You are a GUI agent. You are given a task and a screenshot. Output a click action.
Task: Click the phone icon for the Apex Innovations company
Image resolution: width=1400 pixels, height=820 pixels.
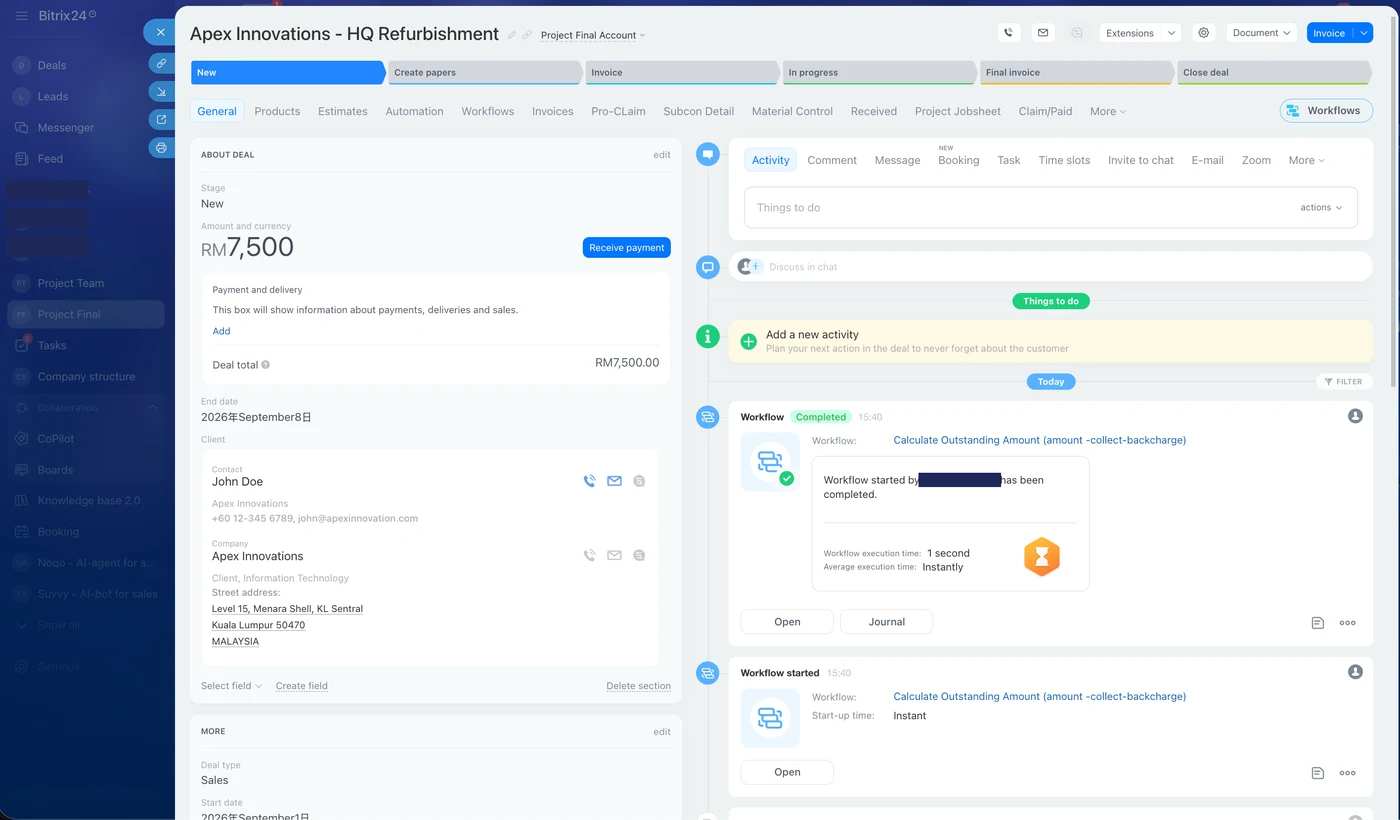[x=589, y=555]
